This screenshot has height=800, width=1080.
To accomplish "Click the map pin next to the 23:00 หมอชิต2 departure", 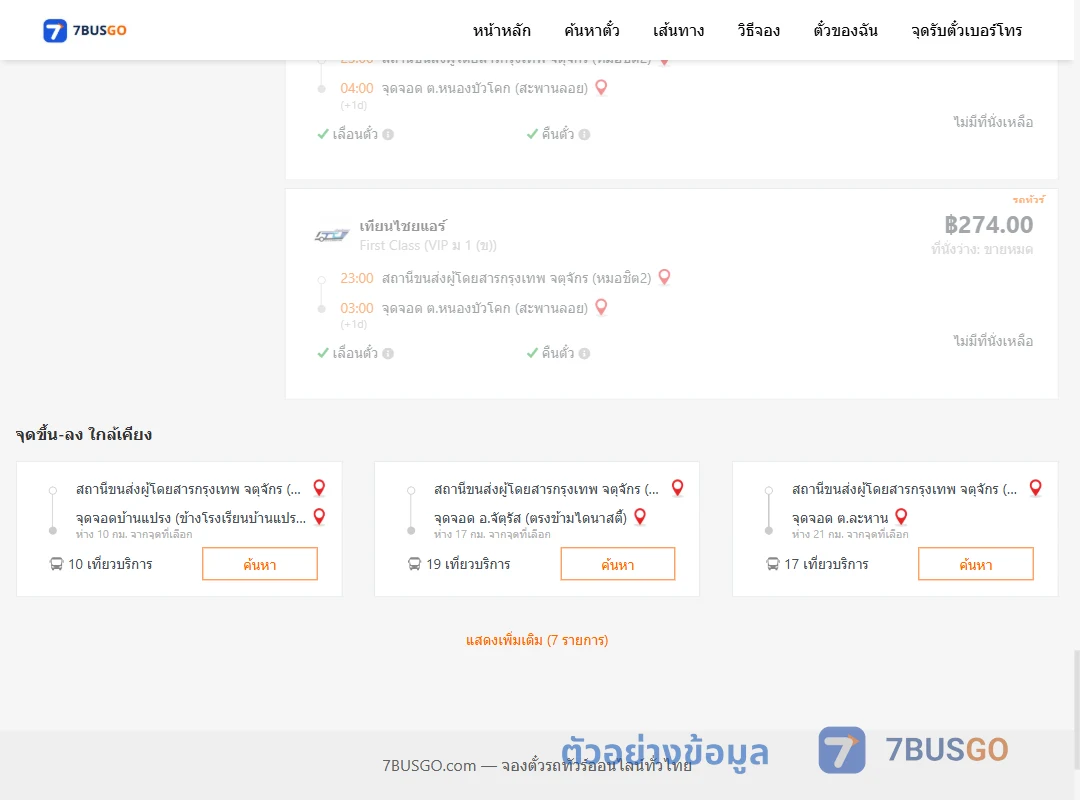I will [665, 277].
